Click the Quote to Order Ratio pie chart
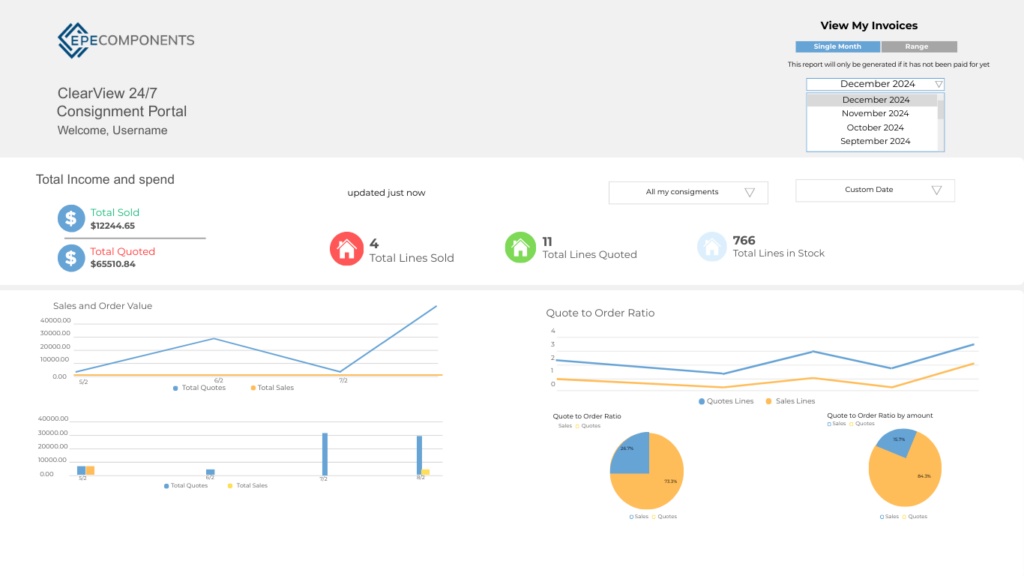Viewport: 1024px width, 576px height. click(x=646, y=470)
